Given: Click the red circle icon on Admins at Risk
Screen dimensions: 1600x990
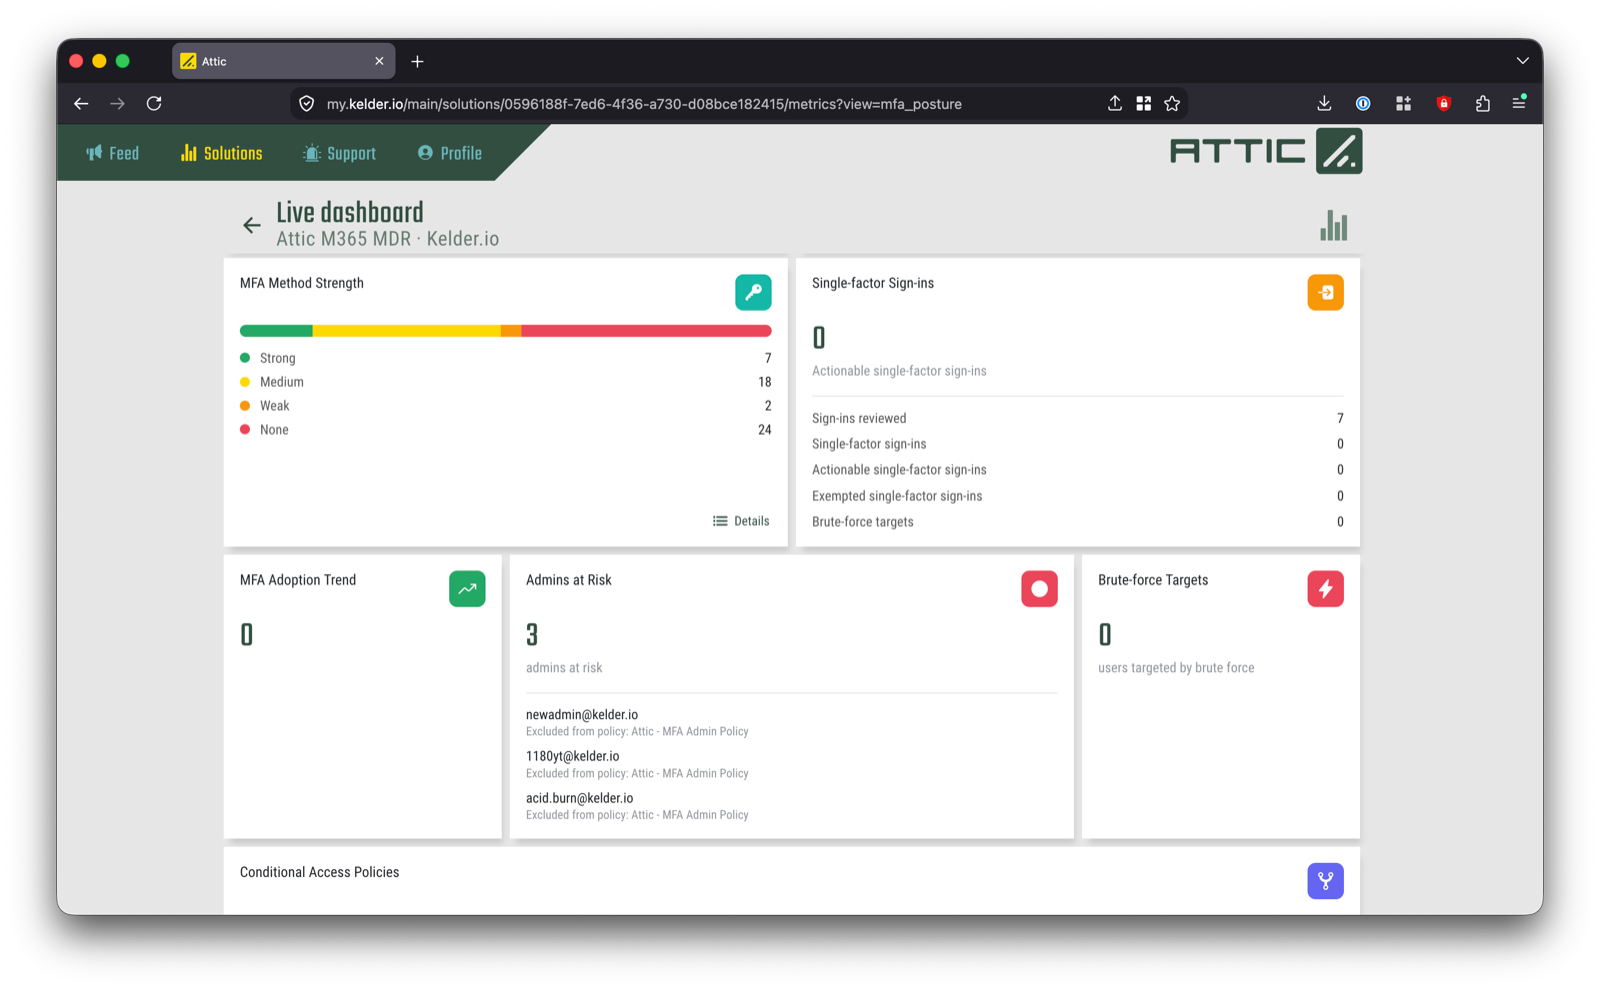Looking at the screenshot, I should (x=1039, y=589).
